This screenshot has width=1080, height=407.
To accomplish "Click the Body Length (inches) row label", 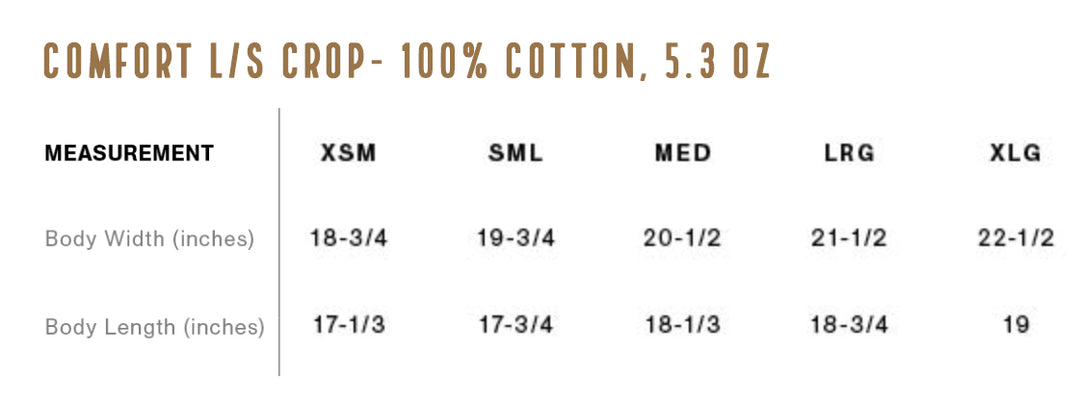I will pyautogui.click(x=155, y=326).
